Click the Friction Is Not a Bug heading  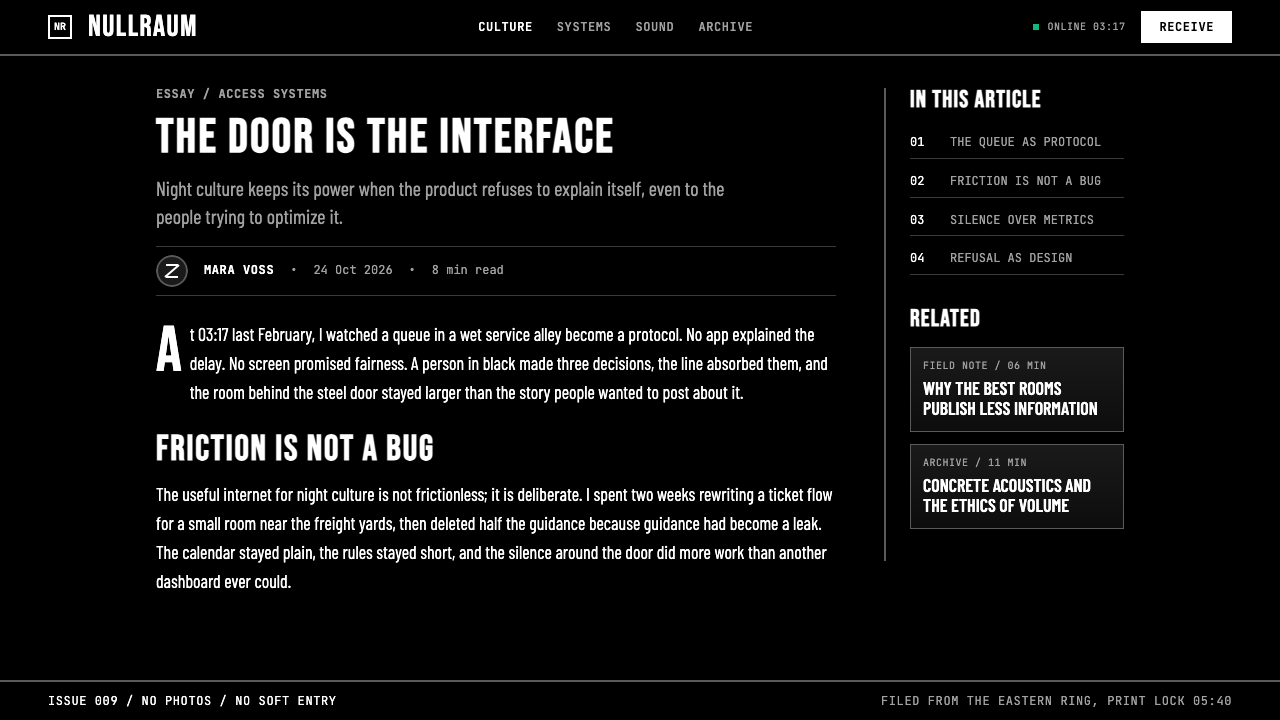pyautogui.click(x=295, y=448)
